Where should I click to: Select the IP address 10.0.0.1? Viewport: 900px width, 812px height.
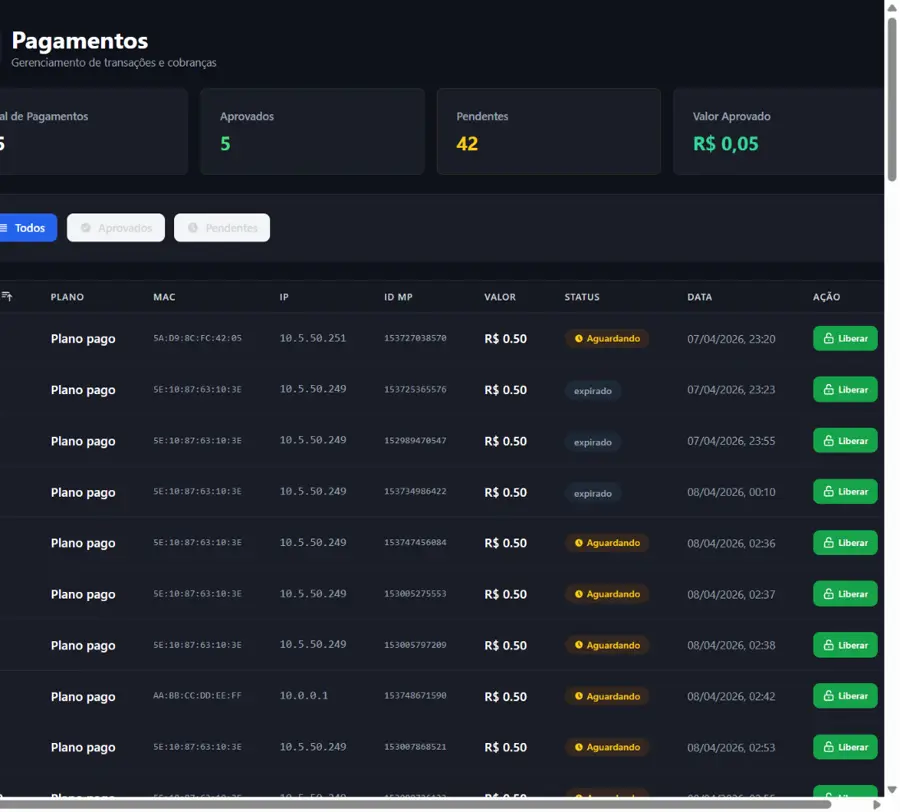(x=304, y=696)
